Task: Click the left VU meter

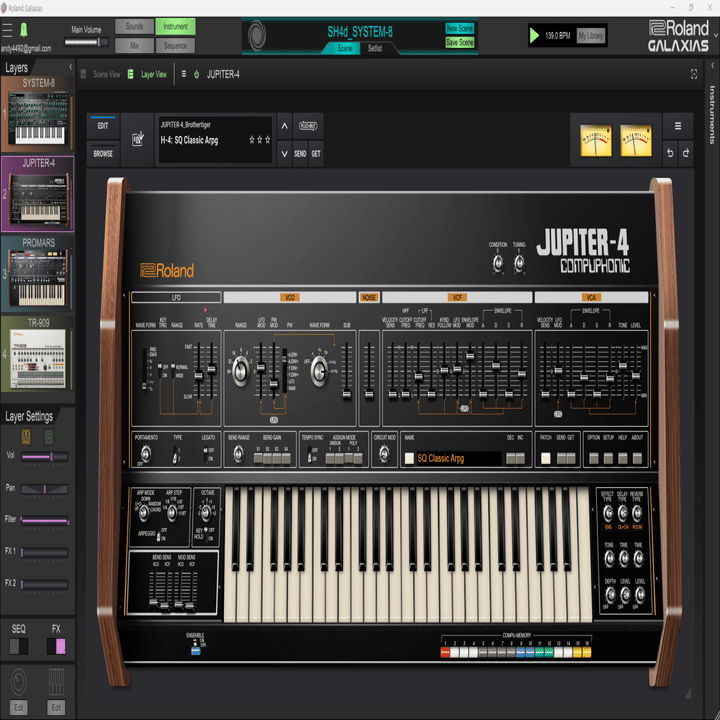Action: tap(596, 141)
